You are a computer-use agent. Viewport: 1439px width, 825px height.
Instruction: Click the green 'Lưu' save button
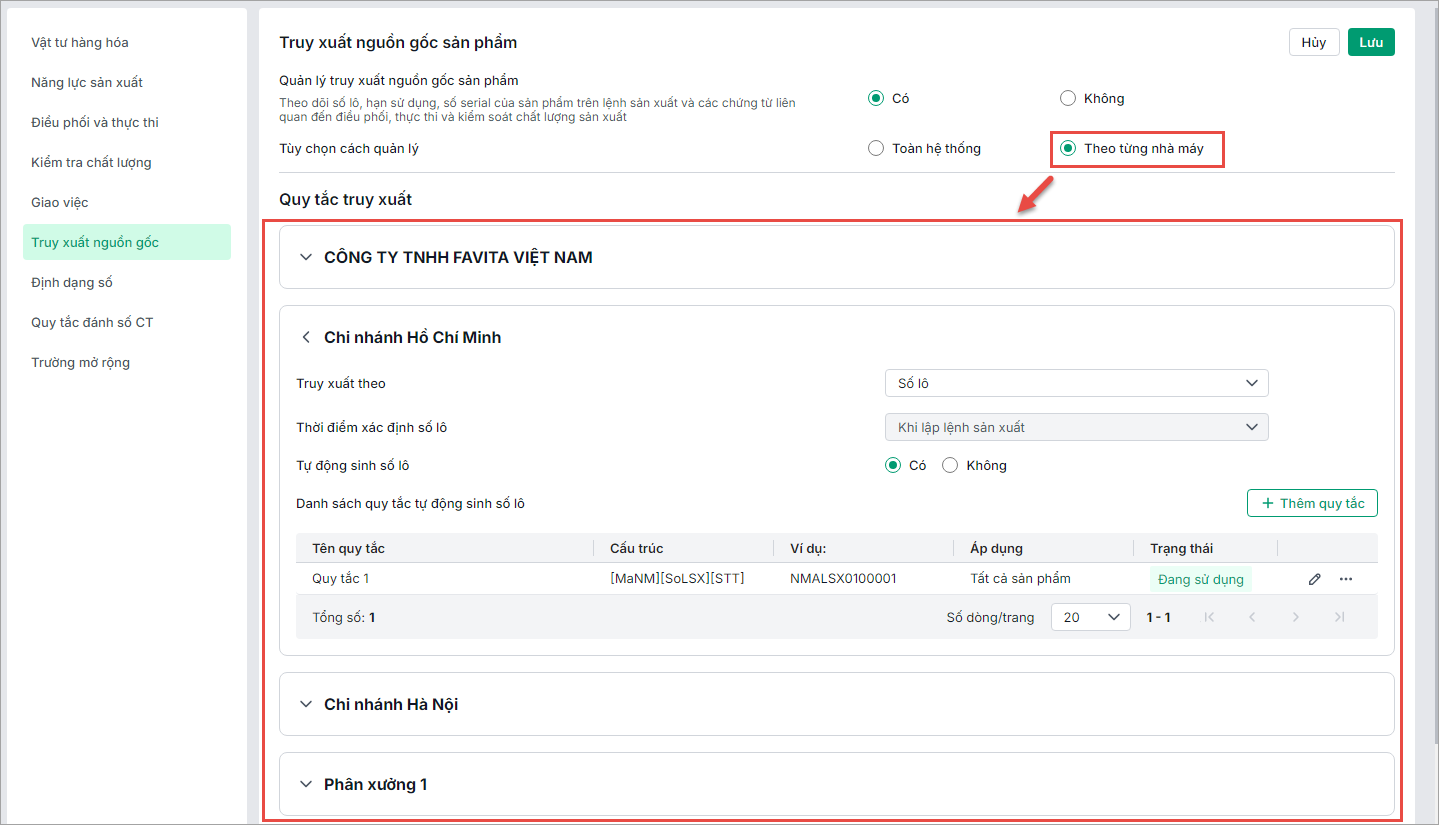coord(1371,42)
